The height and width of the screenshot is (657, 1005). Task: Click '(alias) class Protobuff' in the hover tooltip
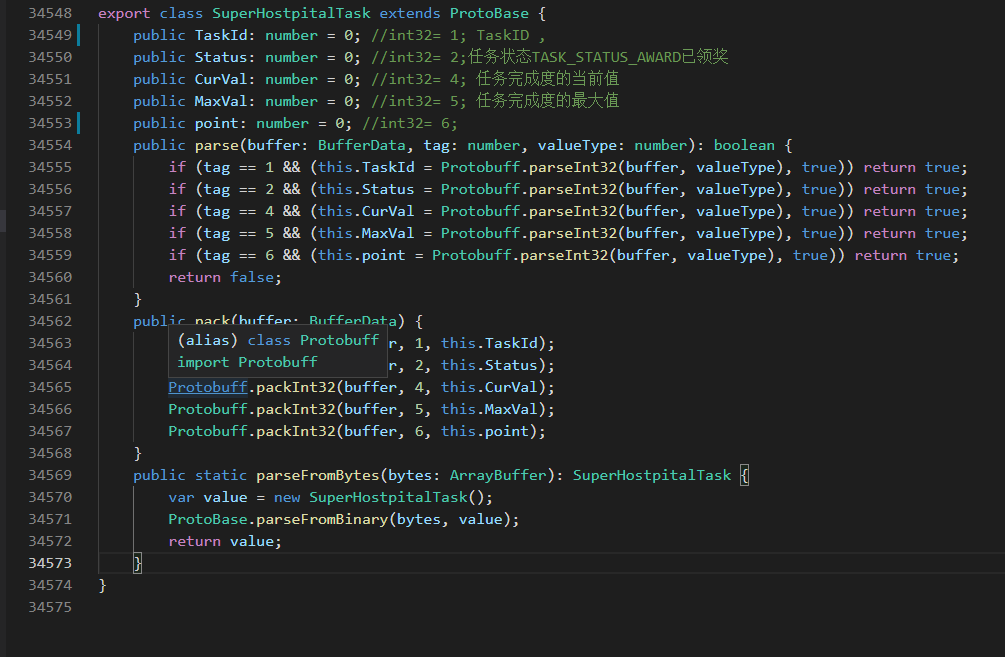278,340
